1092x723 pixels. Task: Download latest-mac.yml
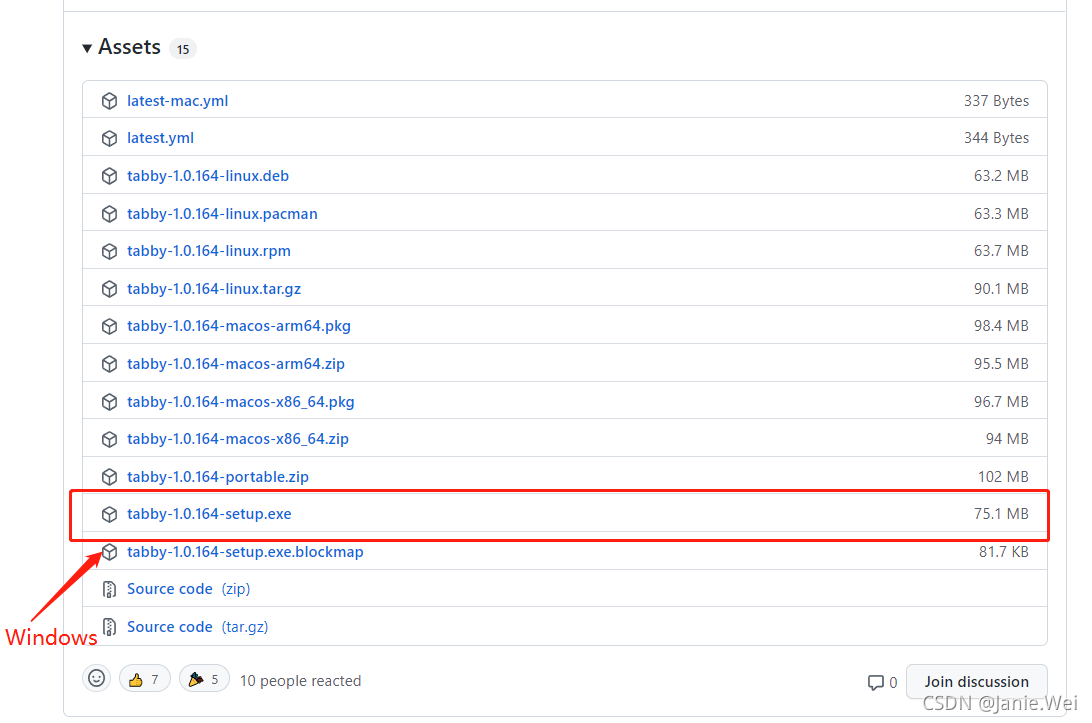coord(178,101)
